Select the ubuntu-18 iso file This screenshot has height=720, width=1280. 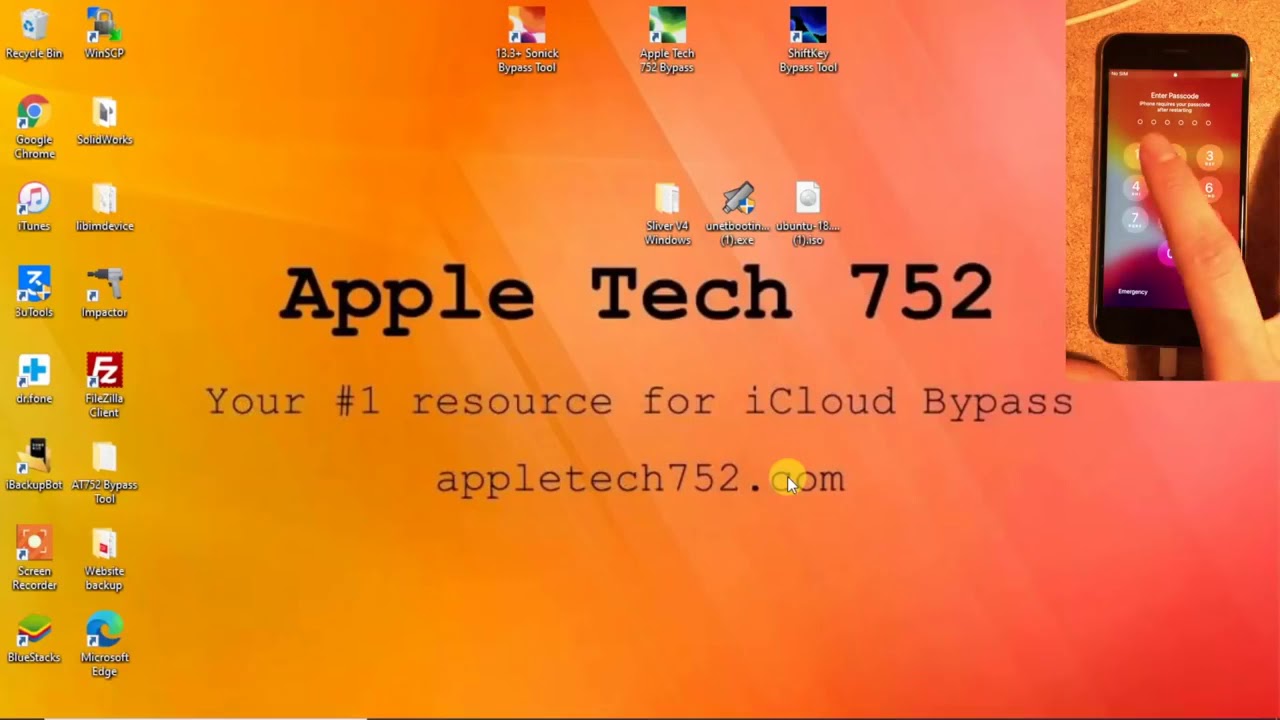click(808, 214)
